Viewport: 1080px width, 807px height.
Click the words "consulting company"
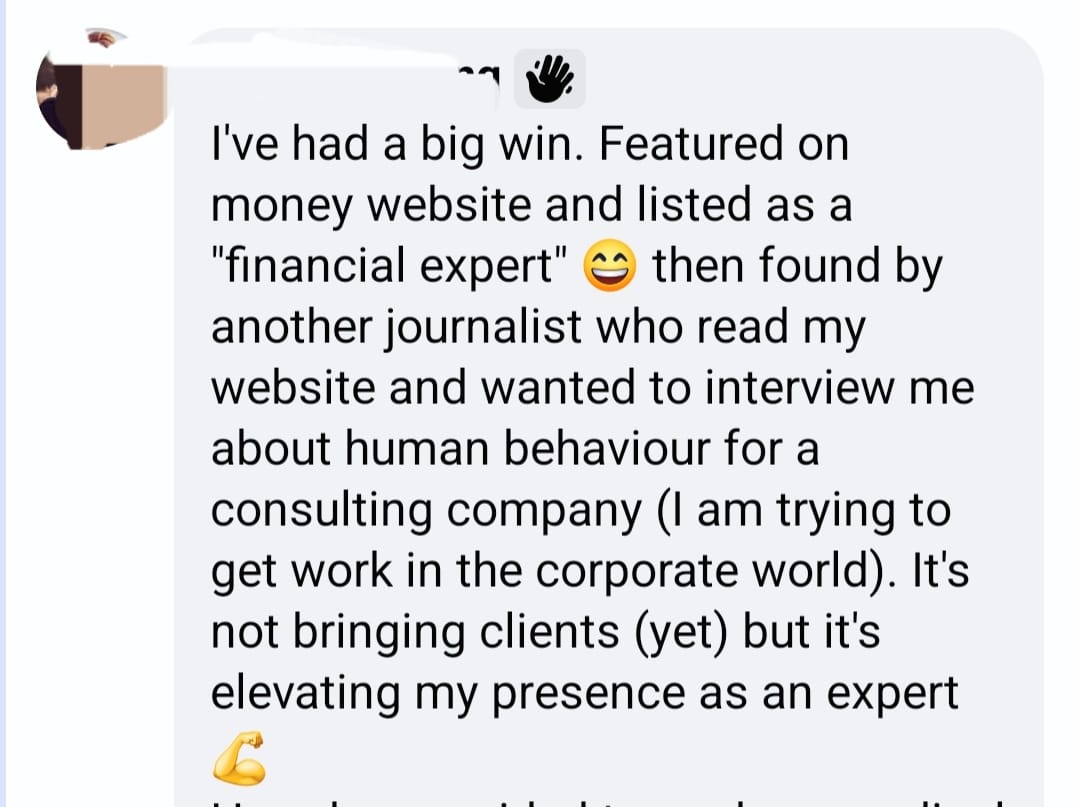(426, 511)
